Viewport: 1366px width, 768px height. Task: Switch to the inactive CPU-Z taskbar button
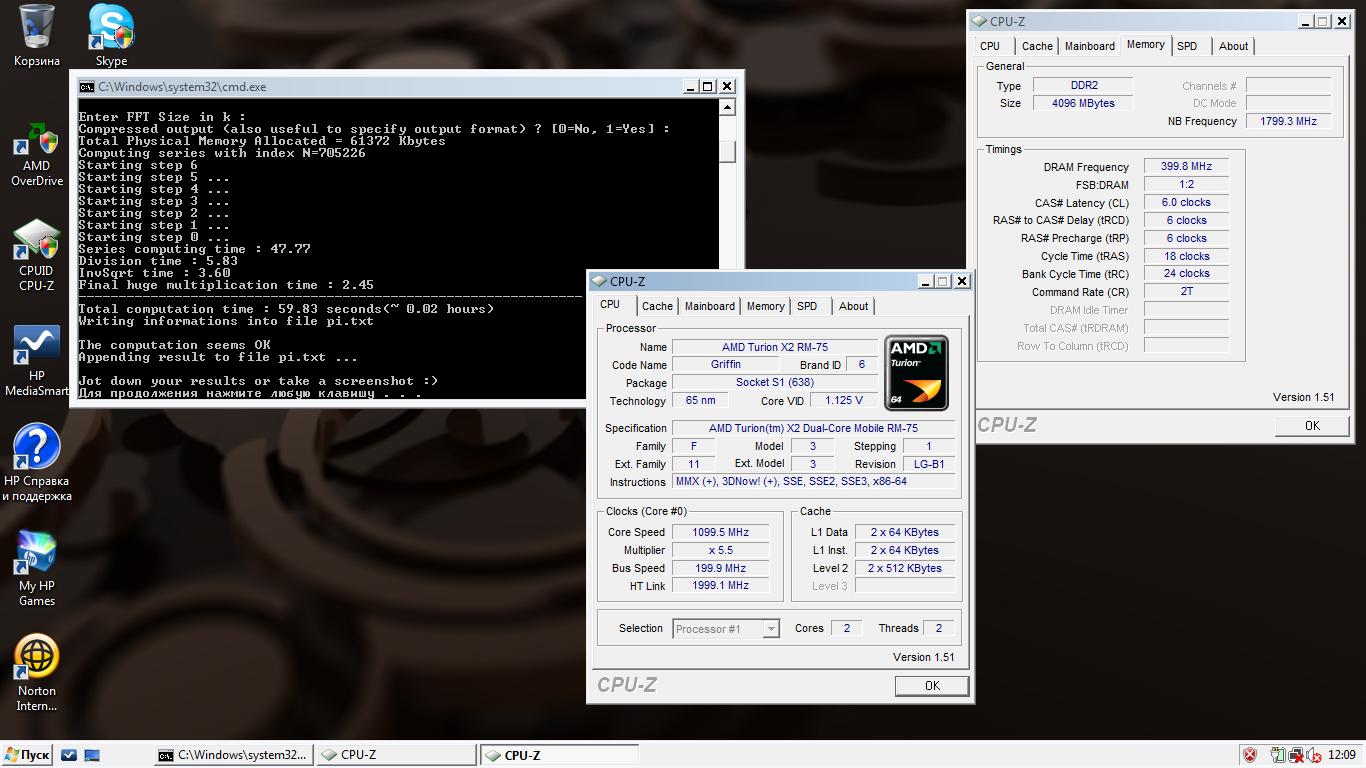click(396, 755)
